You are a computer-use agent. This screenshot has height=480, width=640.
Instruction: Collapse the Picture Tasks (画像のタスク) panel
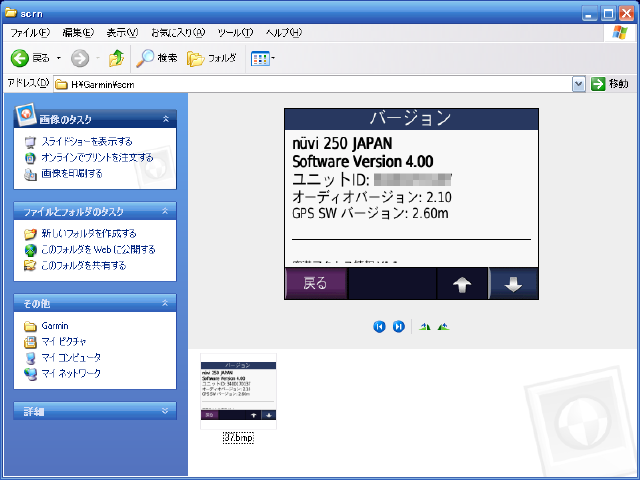tap(166, 119)
